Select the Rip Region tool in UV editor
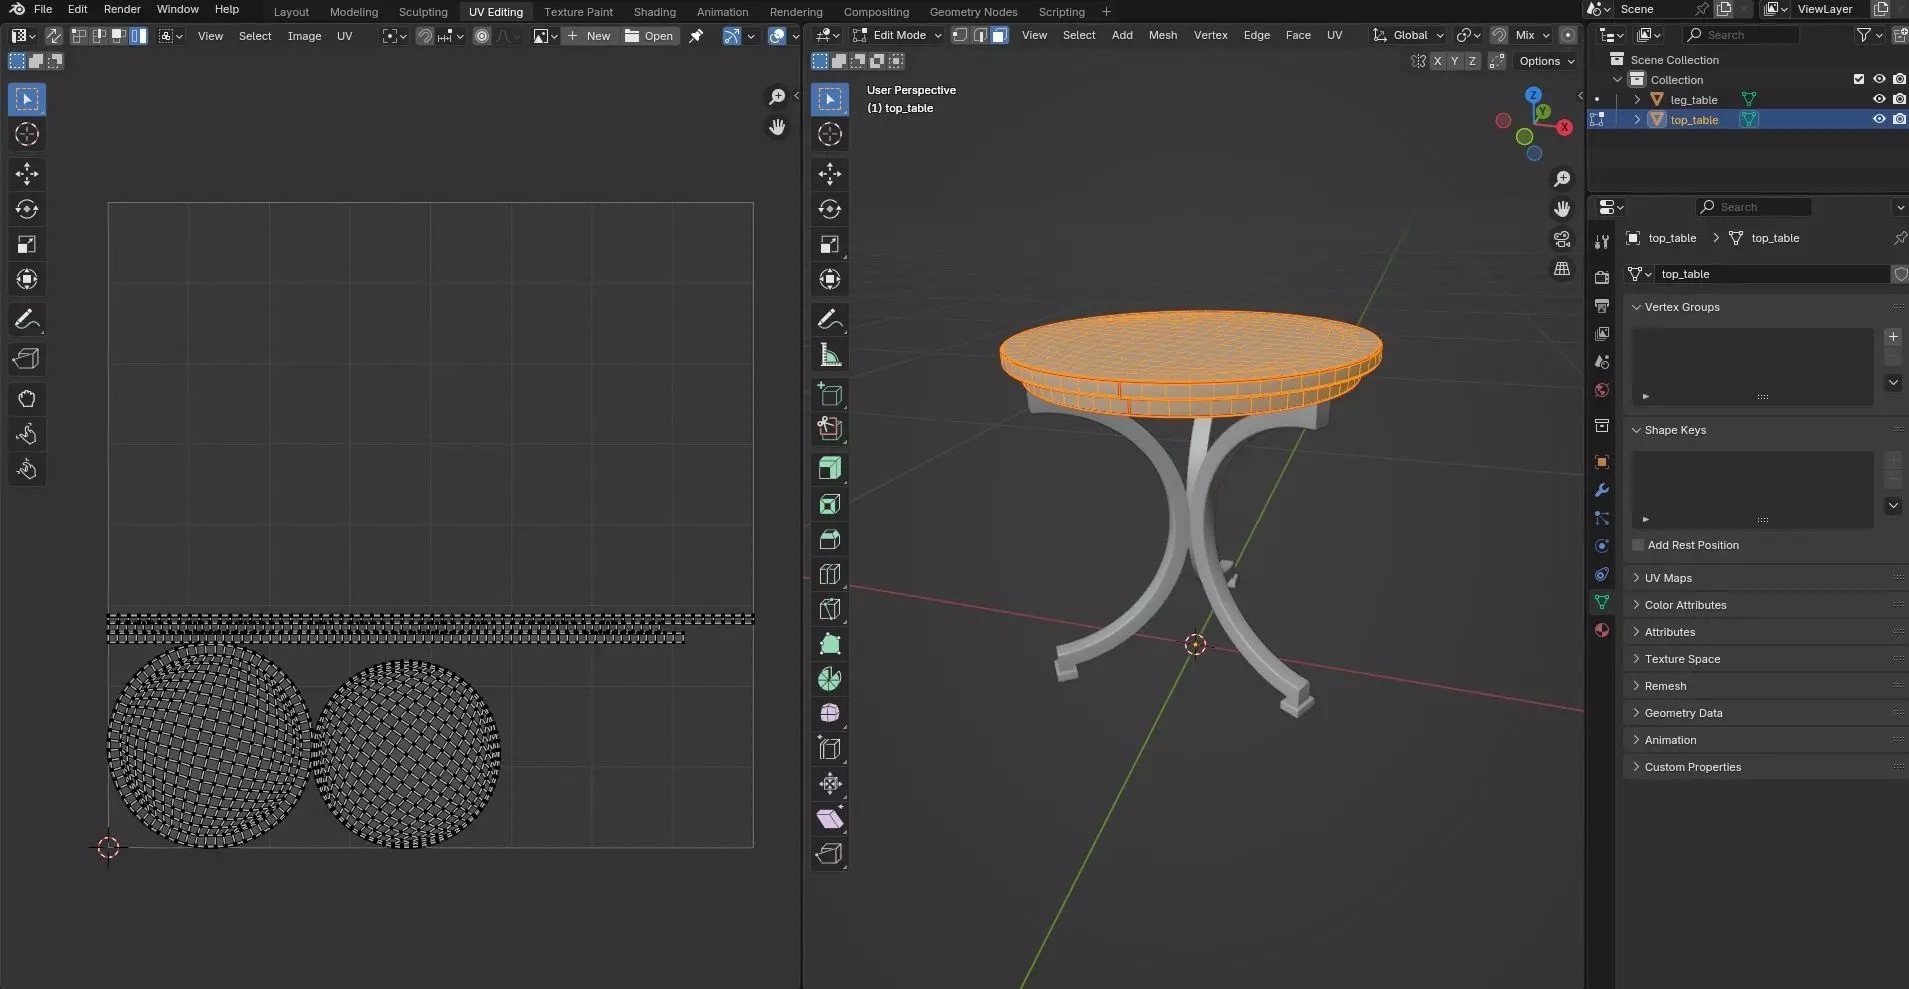The width and height of the screenshot is (1909, 989). 27,359
